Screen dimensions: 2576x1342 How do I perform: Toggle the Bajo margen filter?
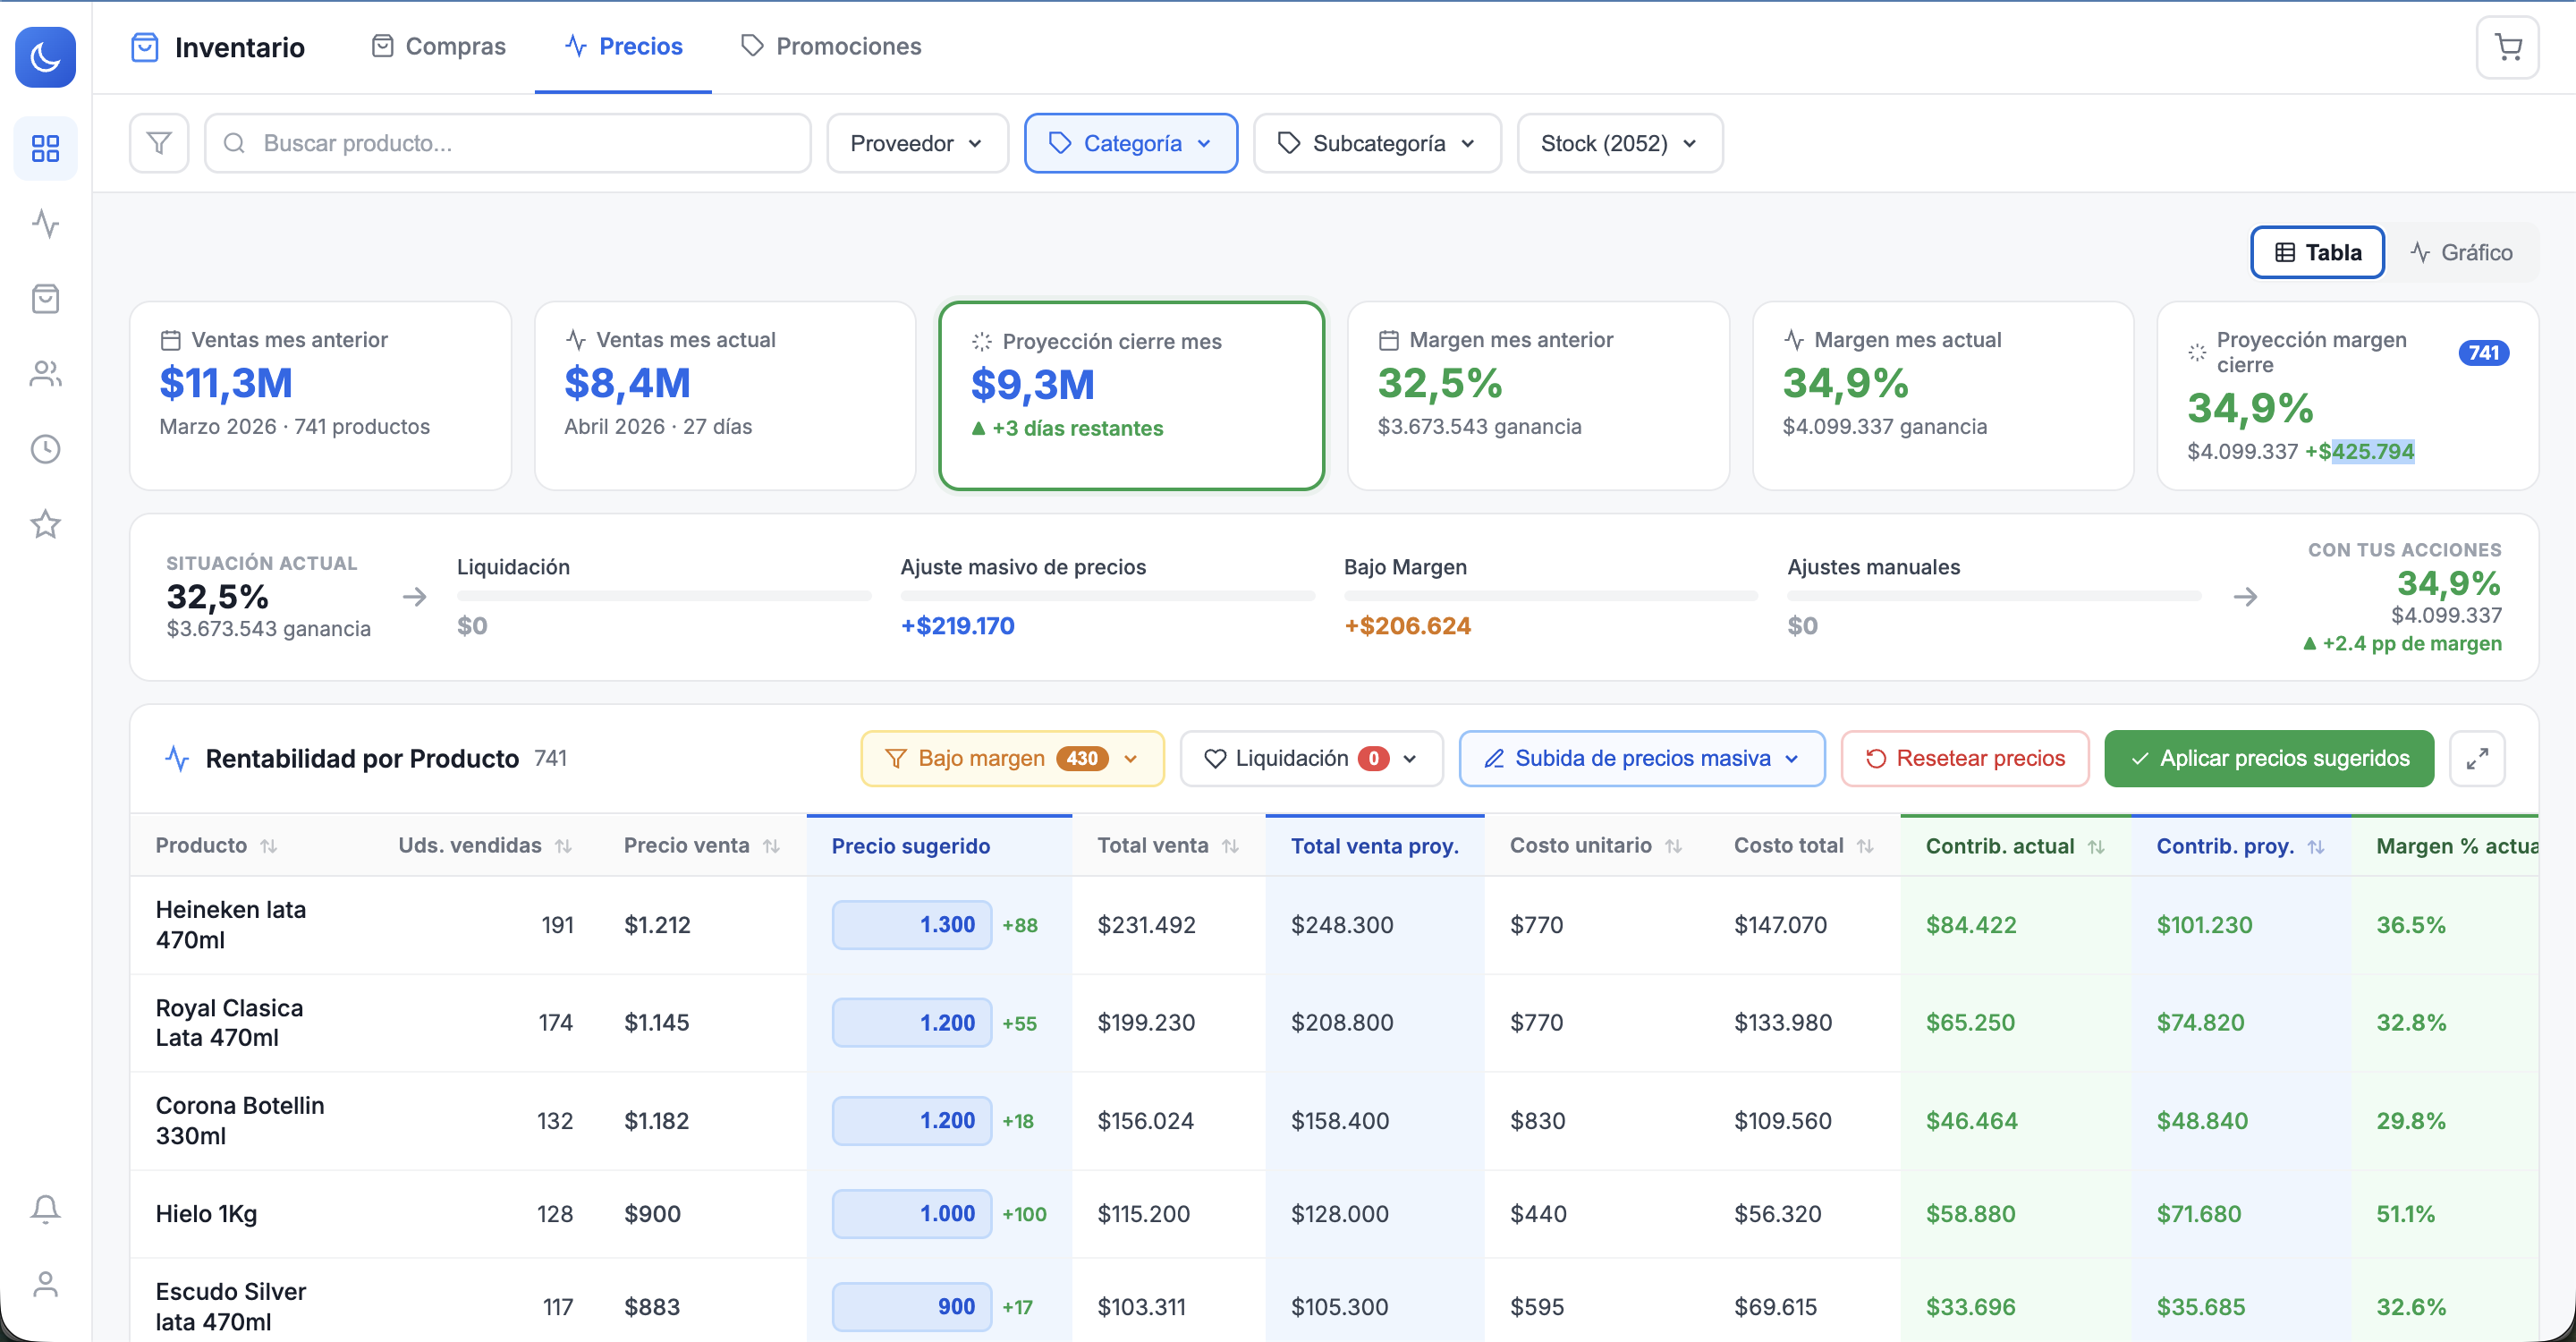click(1012, 759)
